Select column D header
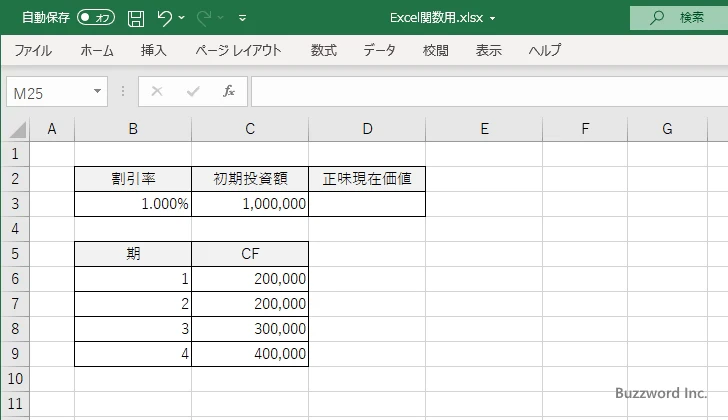The height and width of the screenshot is (420, 728). coord(367,129)
